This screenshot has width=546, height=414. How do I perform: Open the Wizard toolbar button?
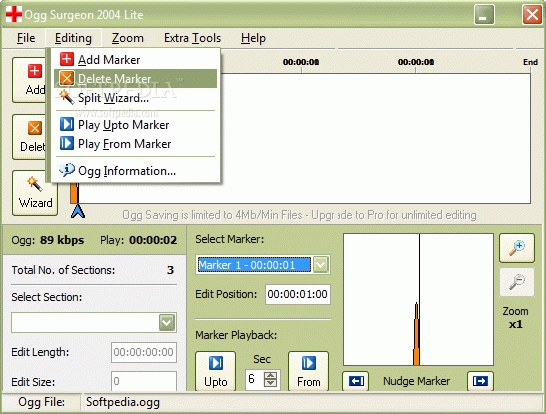click(x=35, y=193)
